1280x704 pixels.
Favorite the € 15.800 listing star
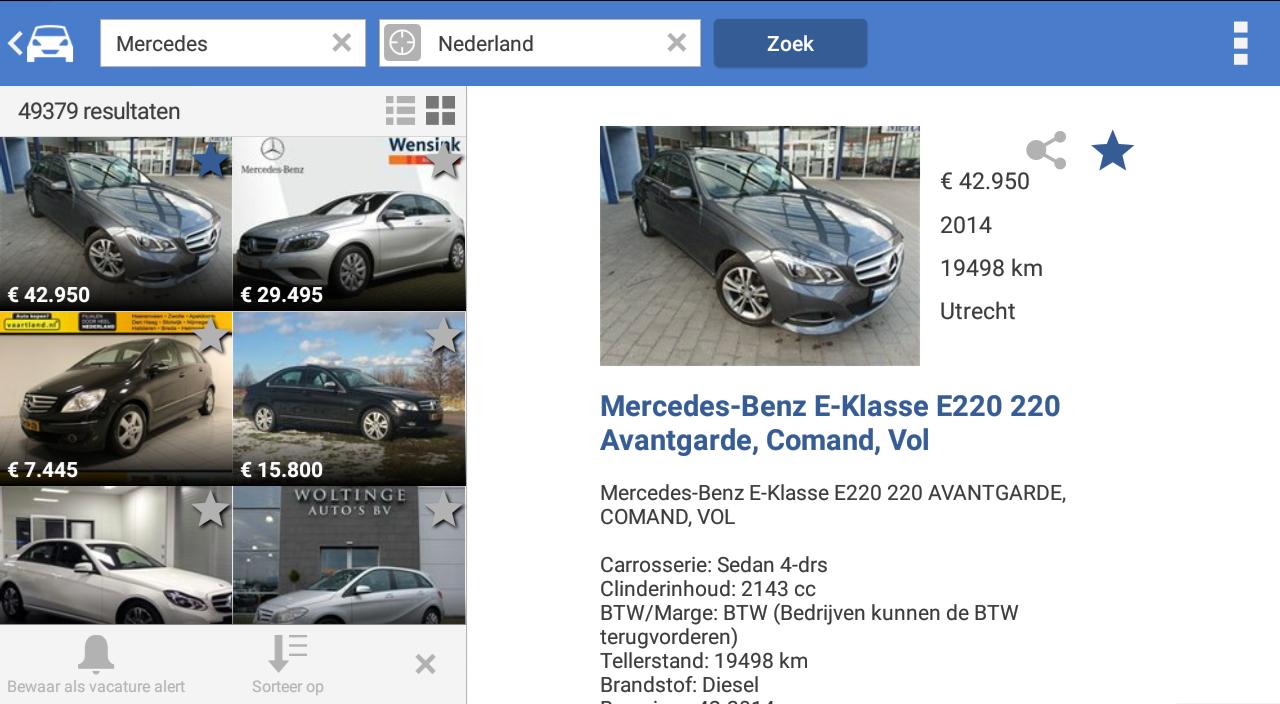click(443, 335)
